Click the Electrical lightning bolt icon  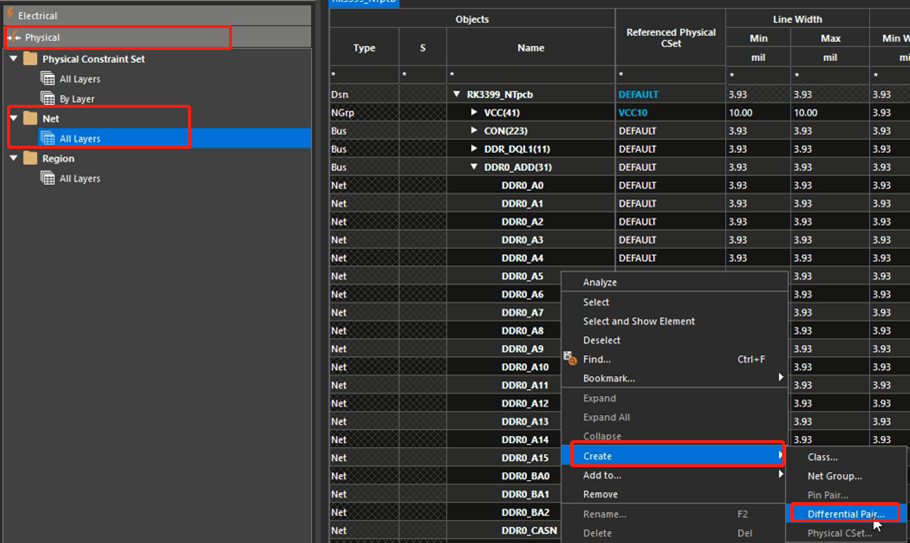coord(10,14)
